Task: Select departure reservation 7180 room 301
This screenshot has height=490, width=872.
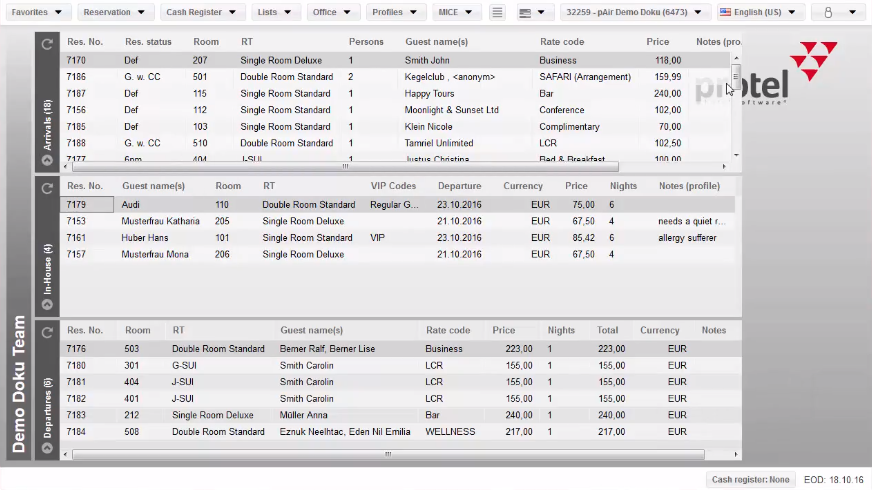Action: (400, 365)
